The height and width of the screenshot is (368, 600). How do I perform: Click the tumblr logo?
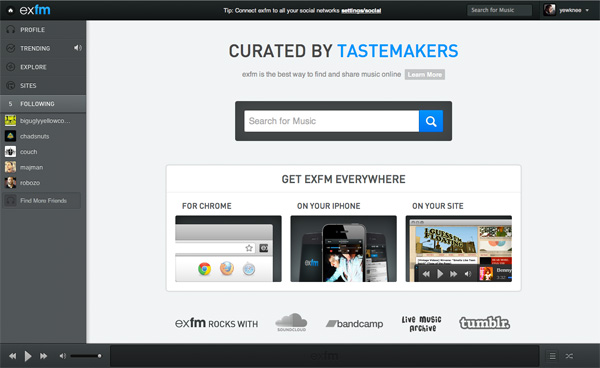pyautogui.click(x=484, y=323)
